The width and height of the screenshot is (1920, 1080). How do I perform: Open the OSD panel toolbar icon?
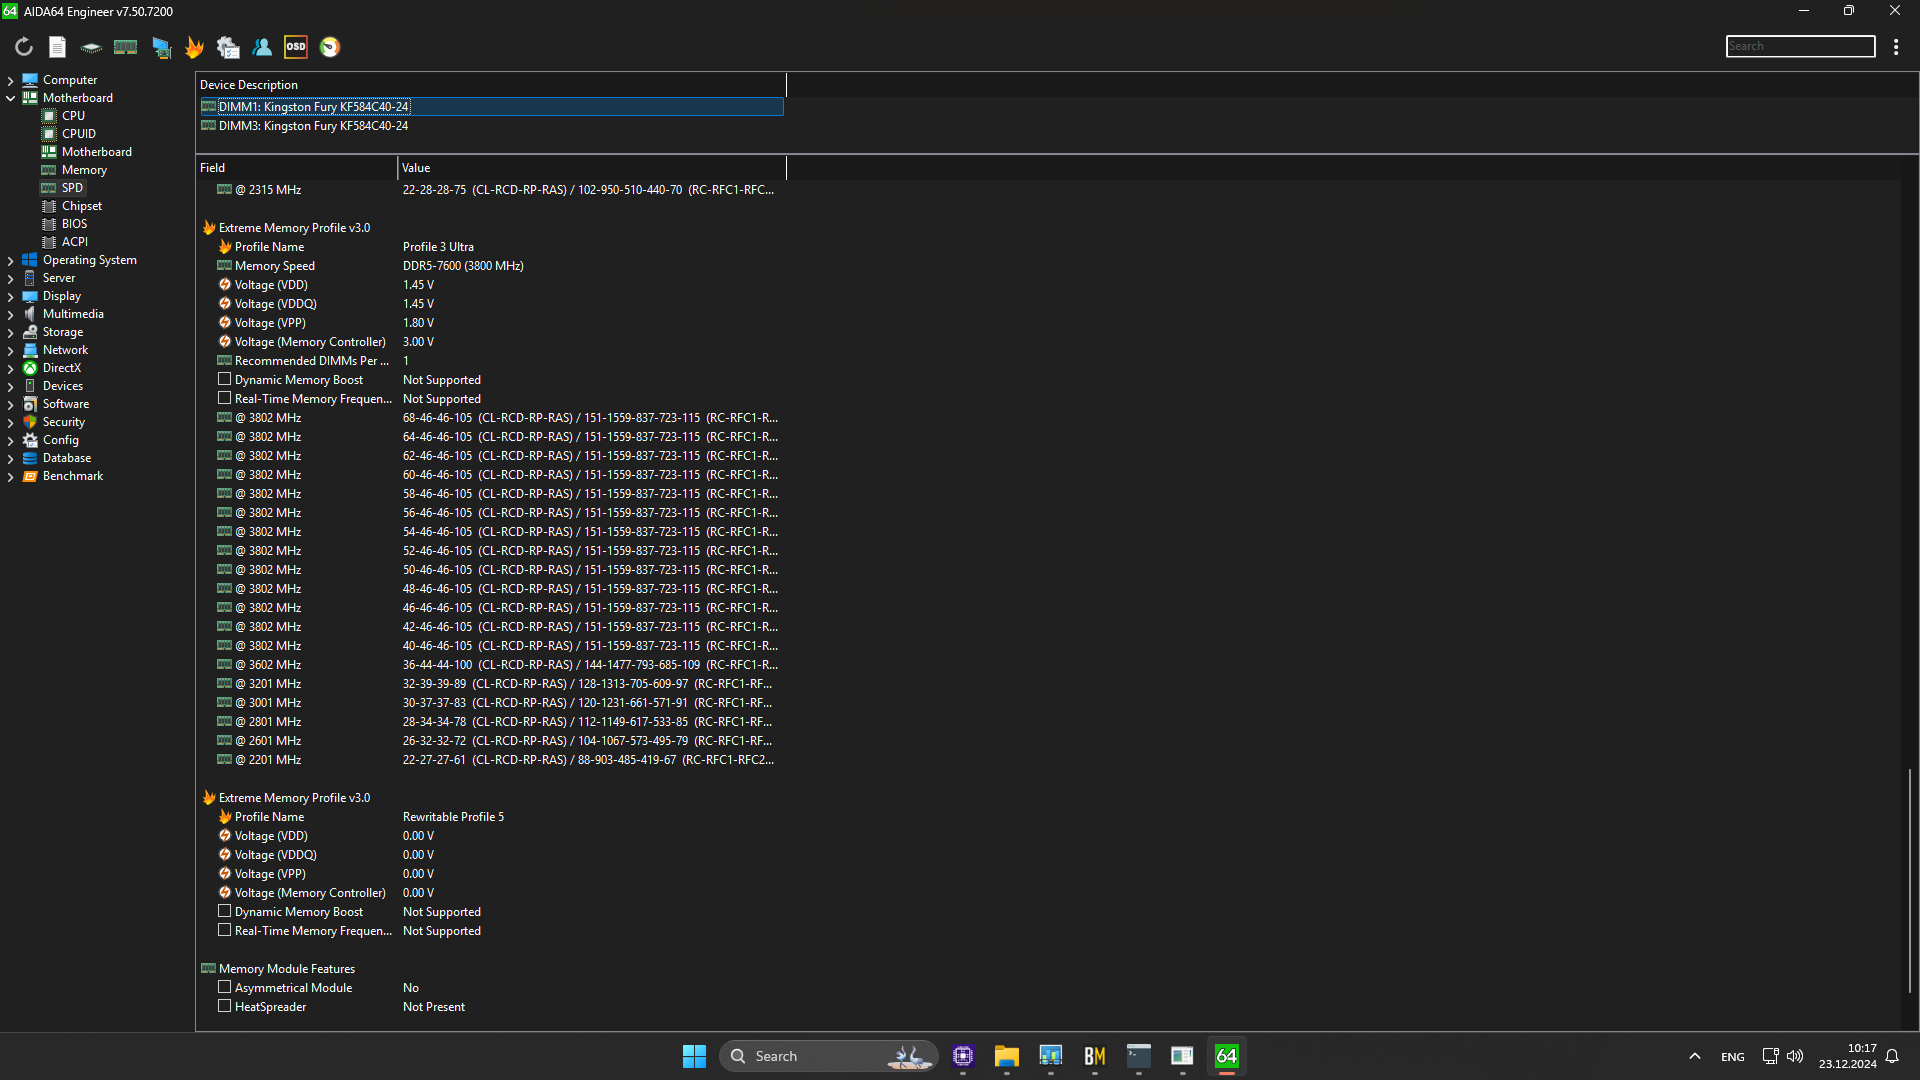[296, 47]
